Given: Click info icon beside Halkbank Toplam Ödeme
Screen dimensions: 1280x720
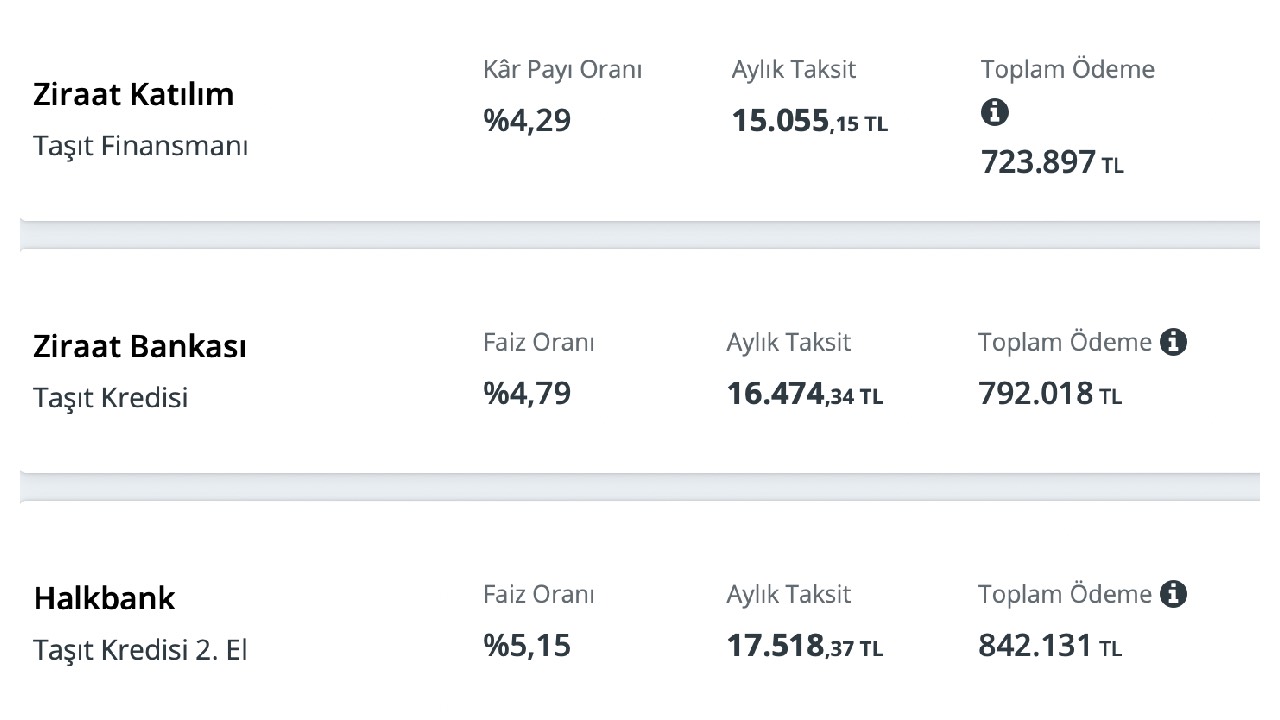Looking at the screenshot, I should coord(1173,594).
